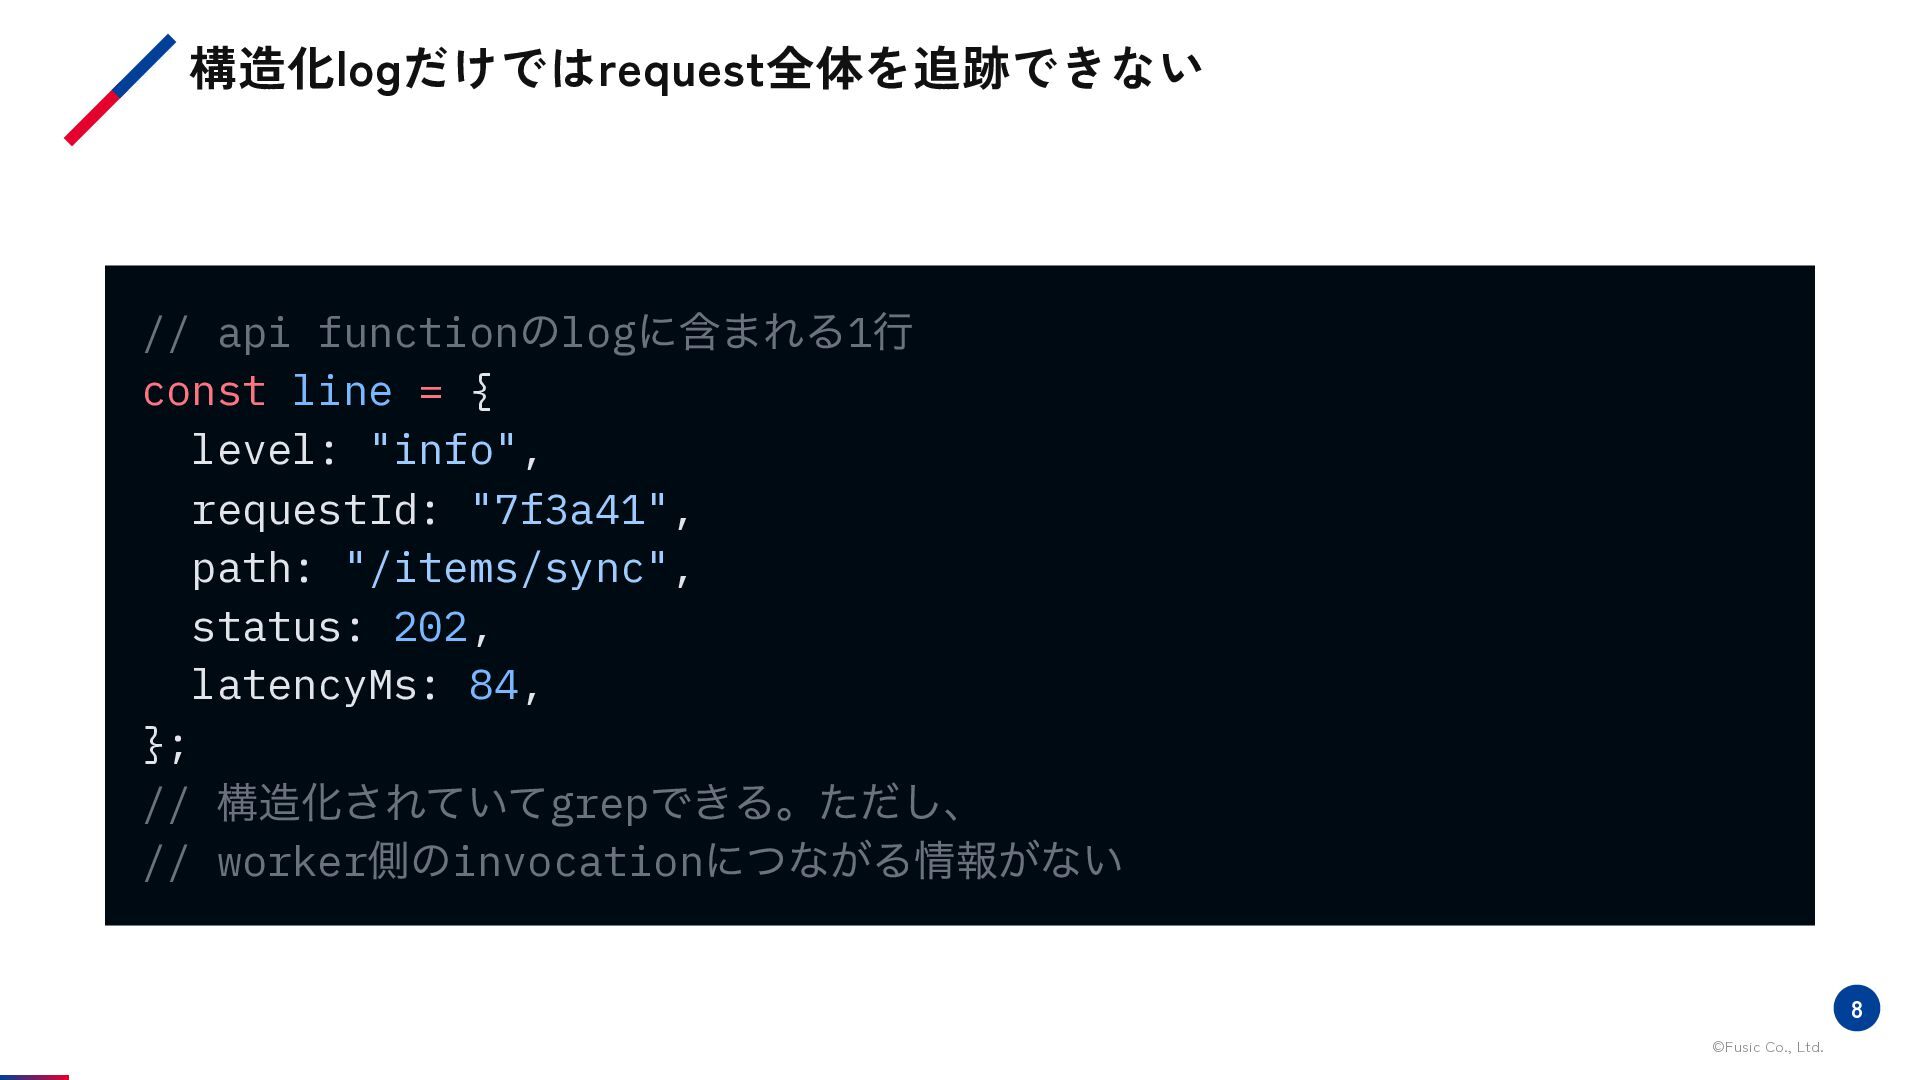1920x1080 pixels.
Task: Click the status value 202
Action: tap(430, 627)
